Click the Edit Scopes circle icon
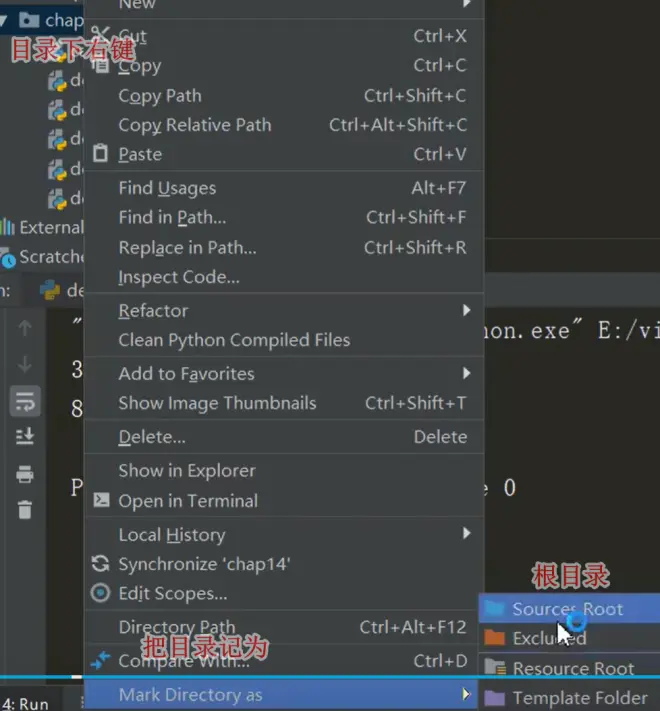 point(100,593)
